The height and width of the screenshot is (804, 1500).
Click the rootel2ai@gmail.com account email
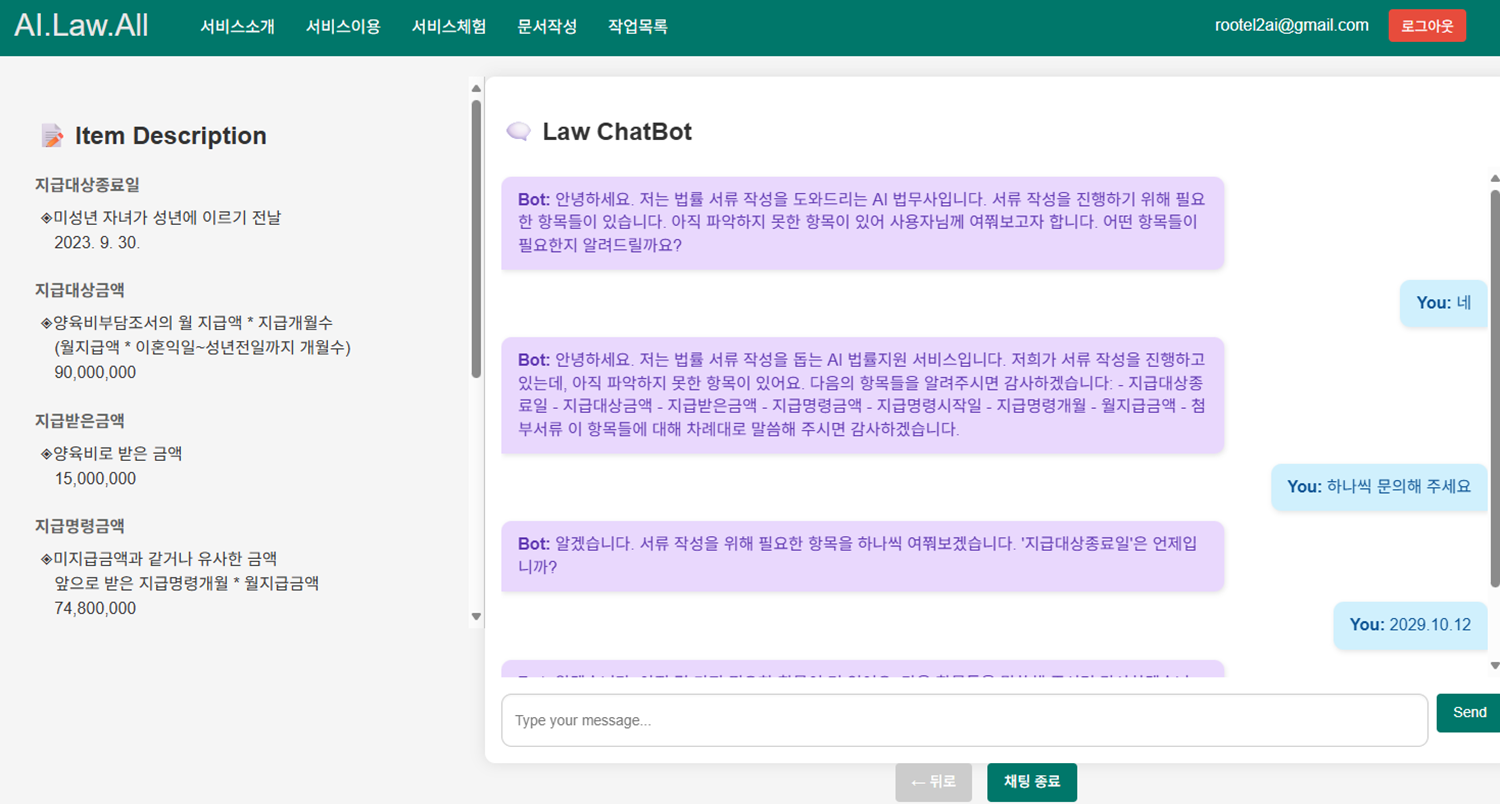(1291, 26)
